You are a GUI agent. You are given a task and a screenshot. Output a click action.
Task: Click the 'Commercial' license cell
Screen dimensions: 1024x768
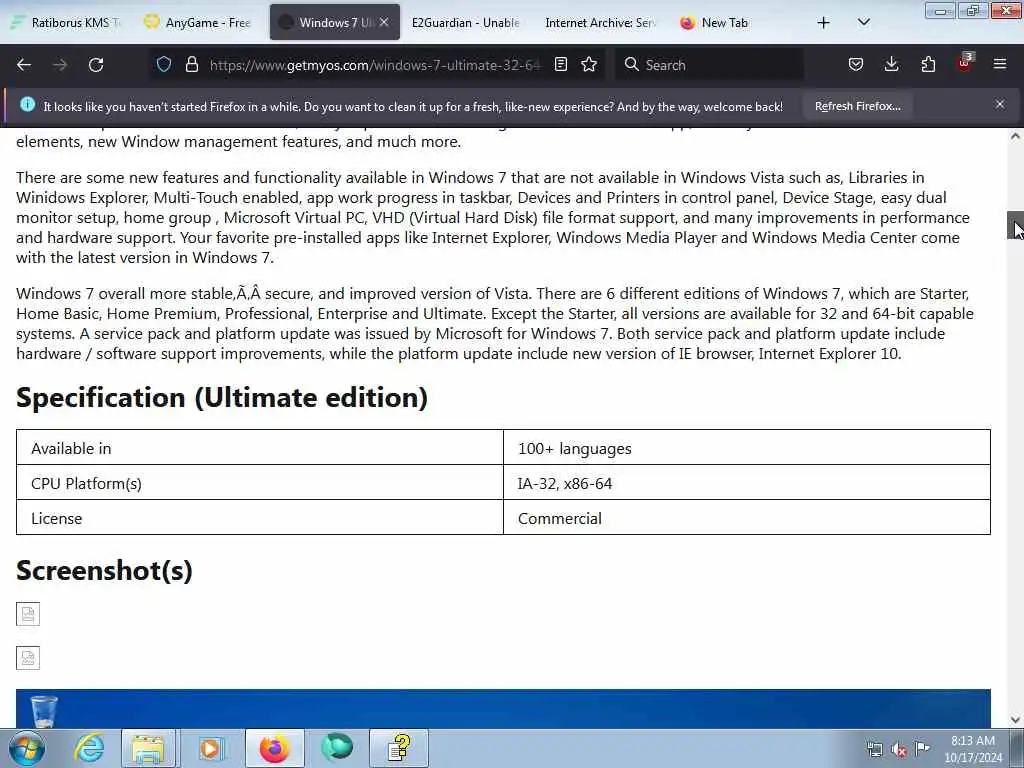pyautogui.click(x=747, y=518)
